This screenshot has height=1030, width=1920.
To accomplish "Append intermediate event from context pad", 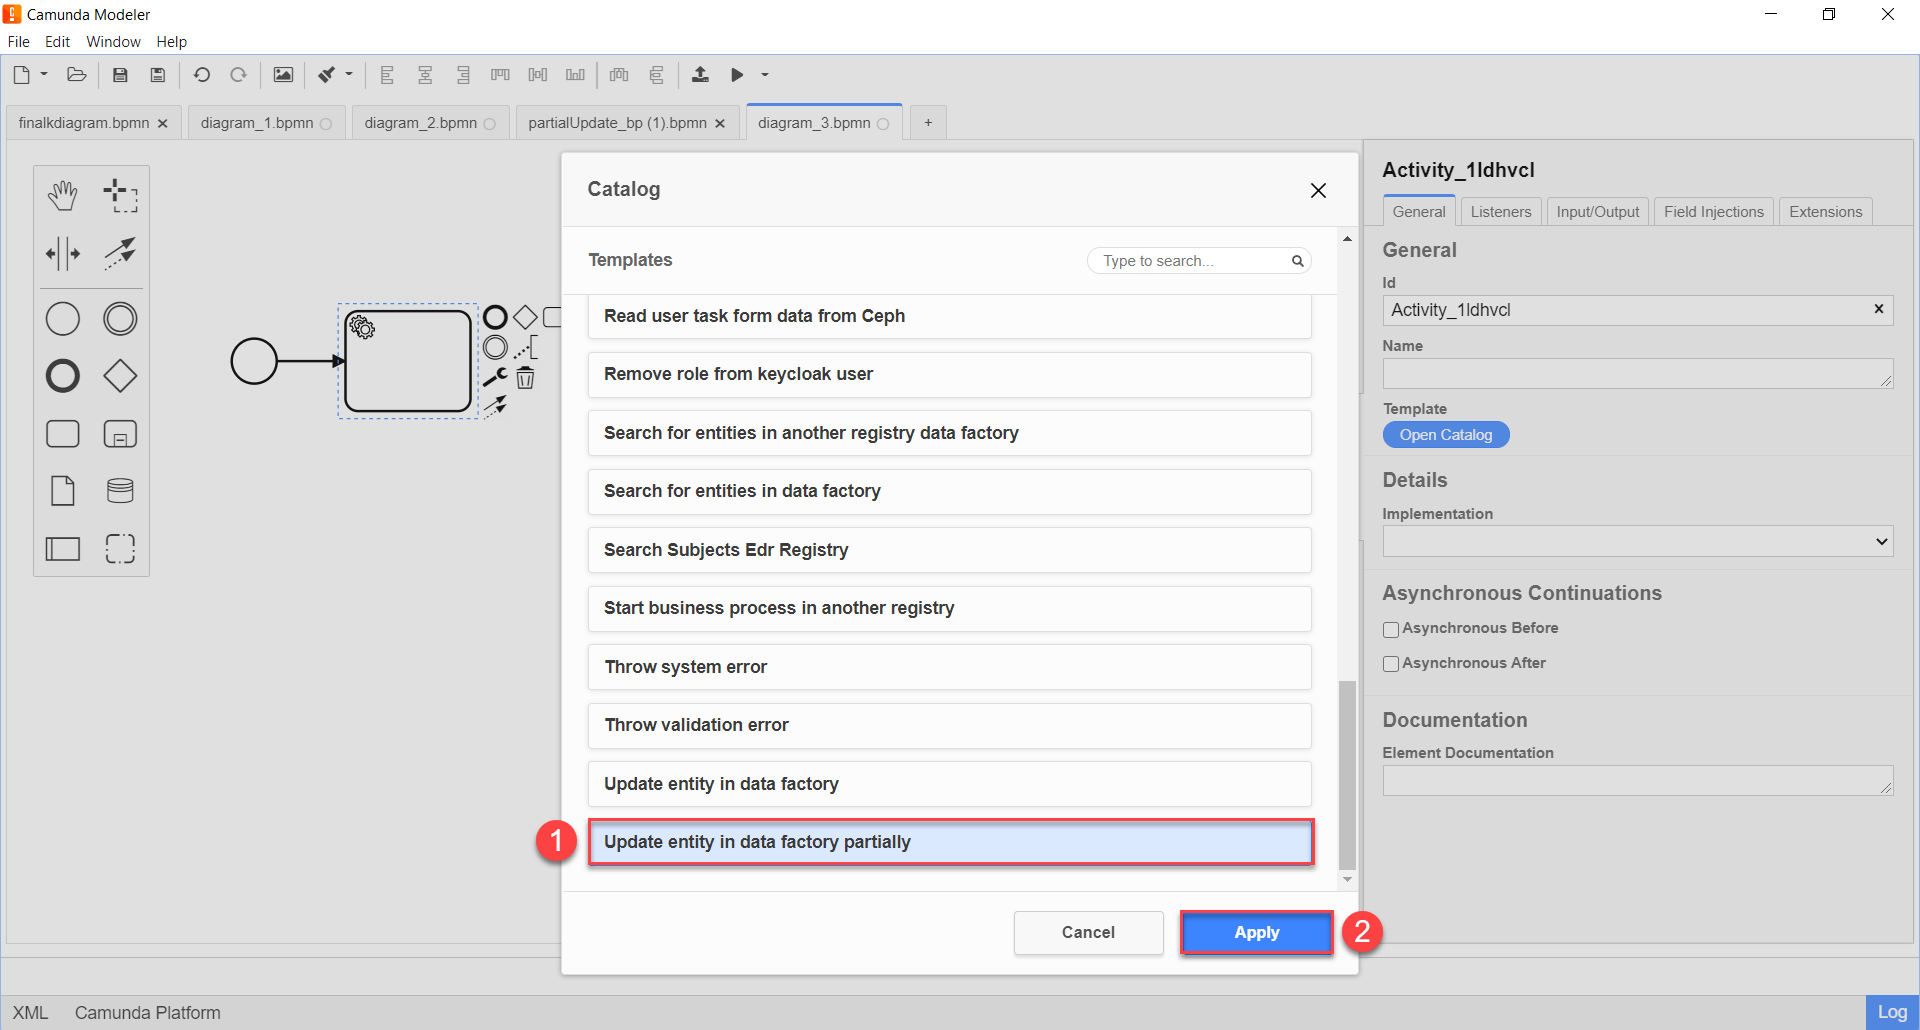I will [x=495, y=347].
